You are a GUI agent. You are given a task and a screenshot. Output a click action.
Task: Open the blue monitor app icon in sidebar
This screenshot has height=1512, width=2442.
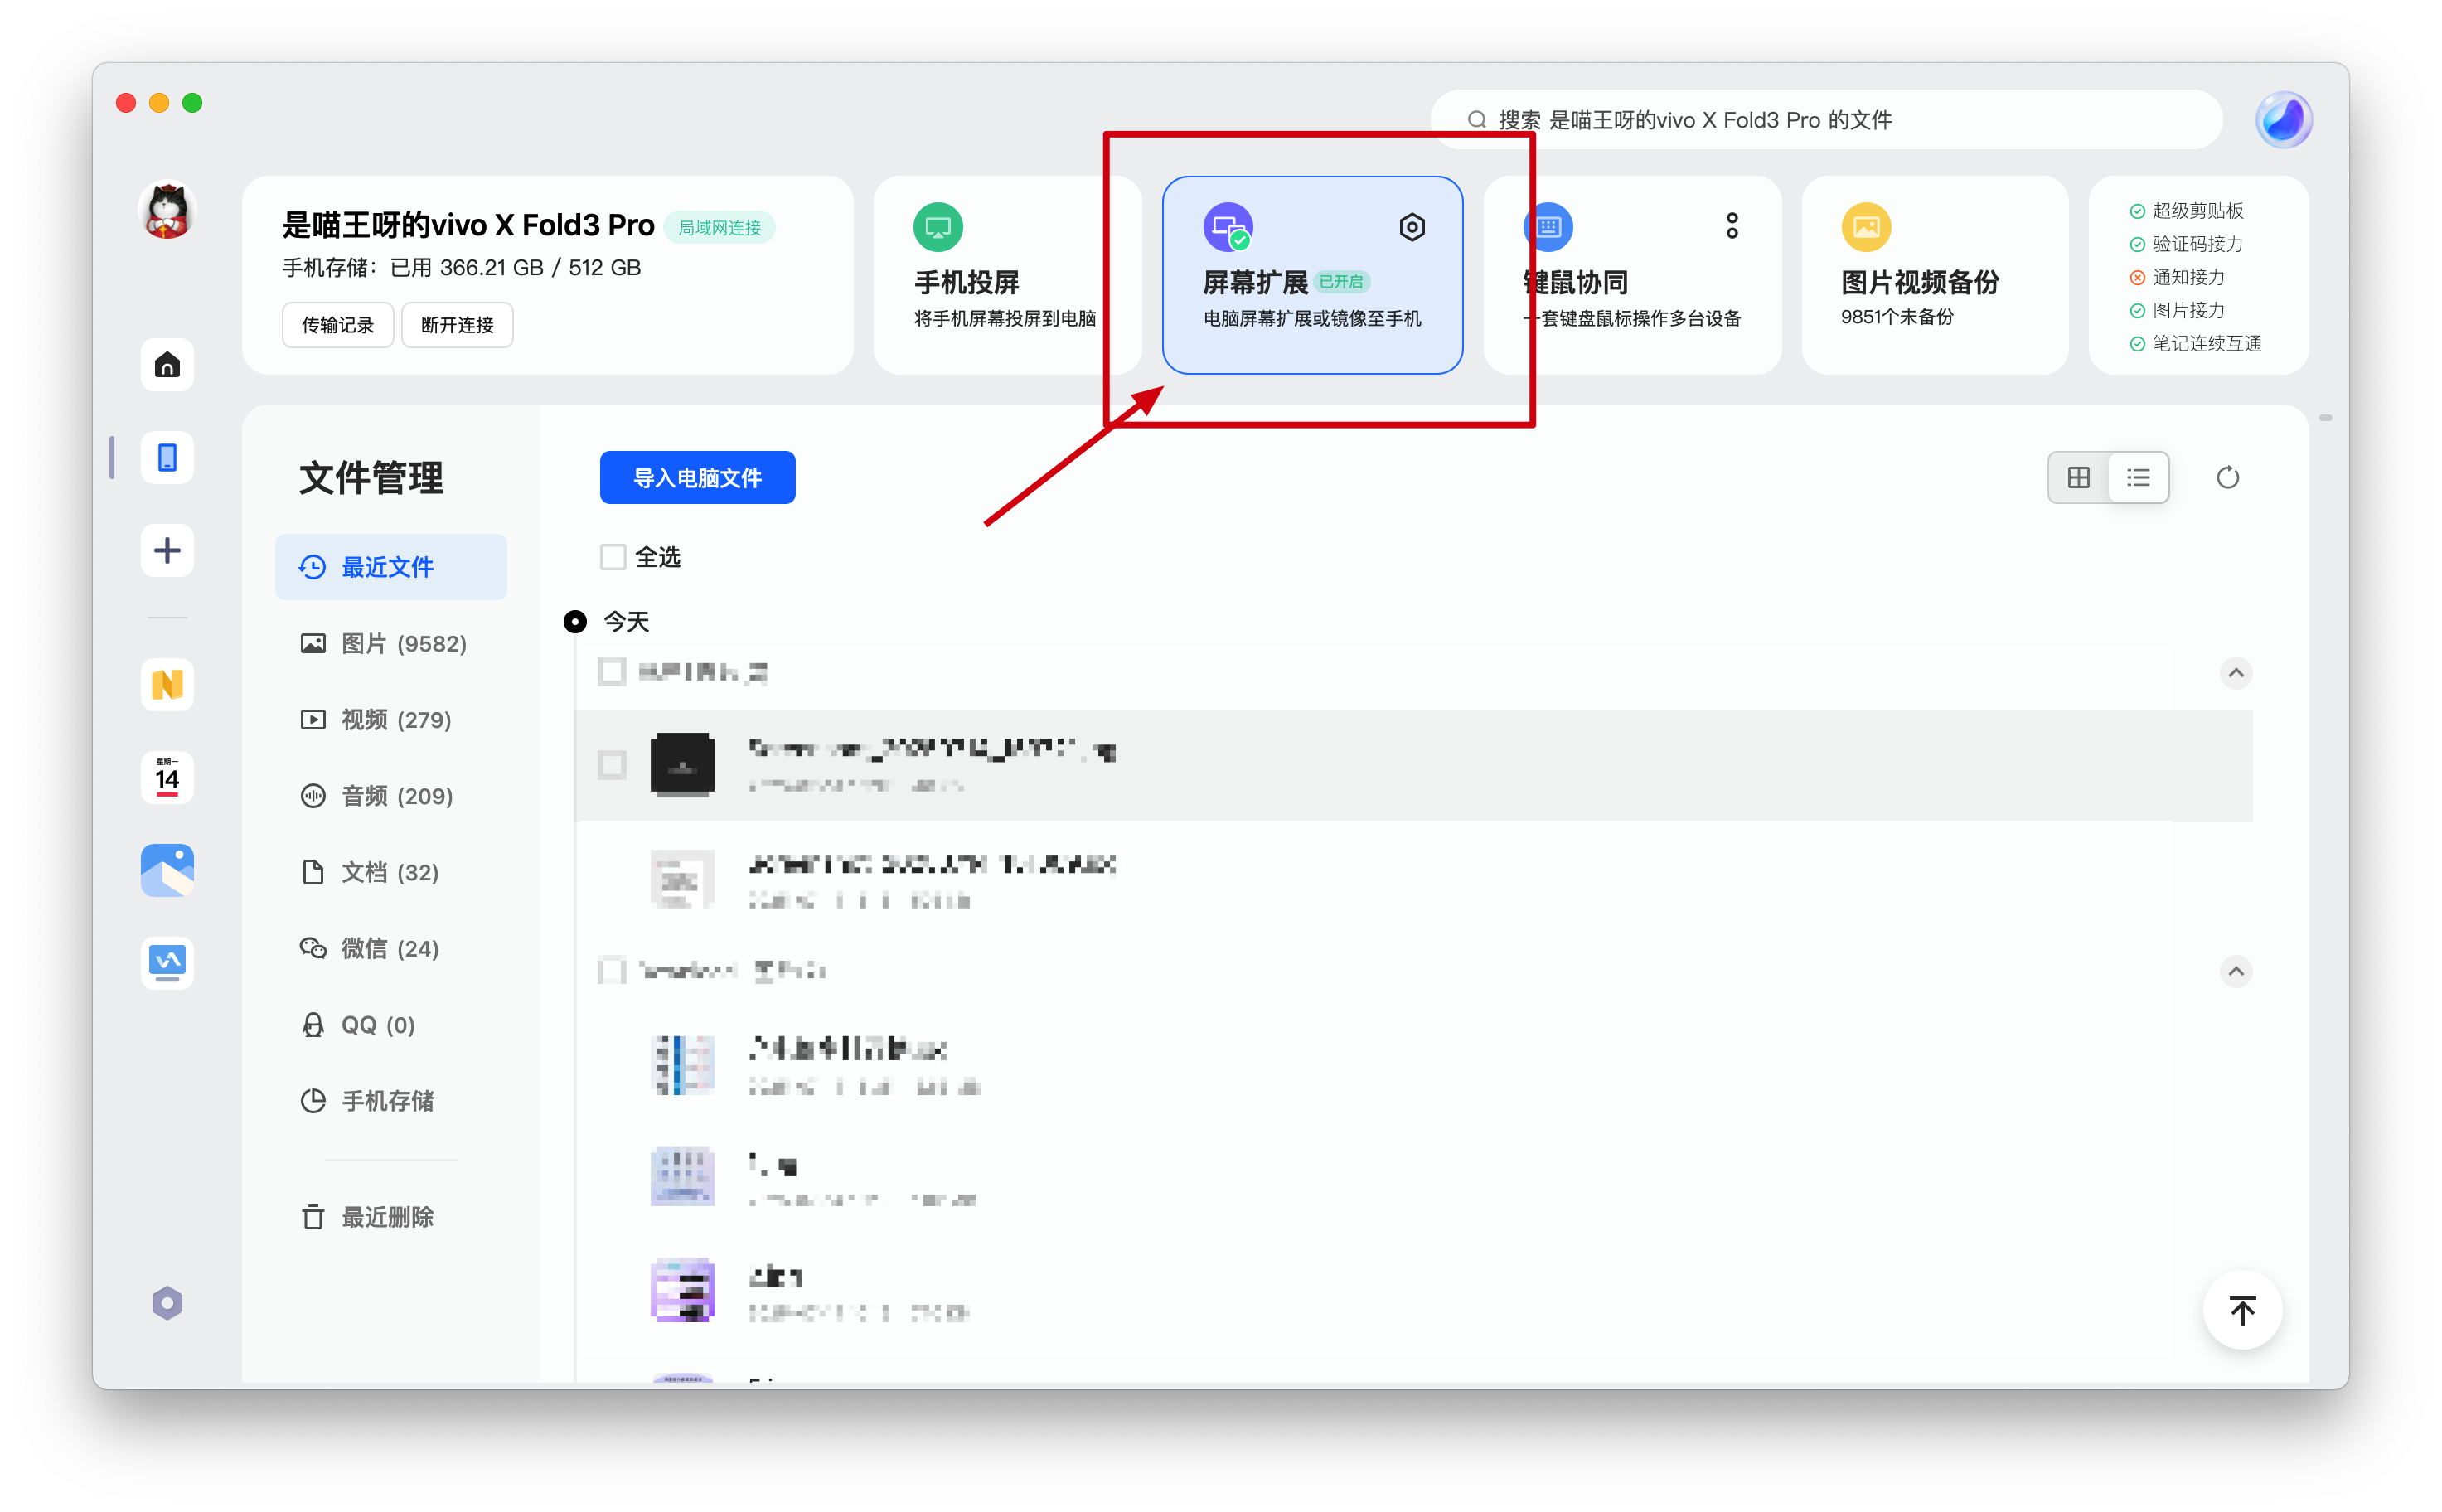[167, 962]
